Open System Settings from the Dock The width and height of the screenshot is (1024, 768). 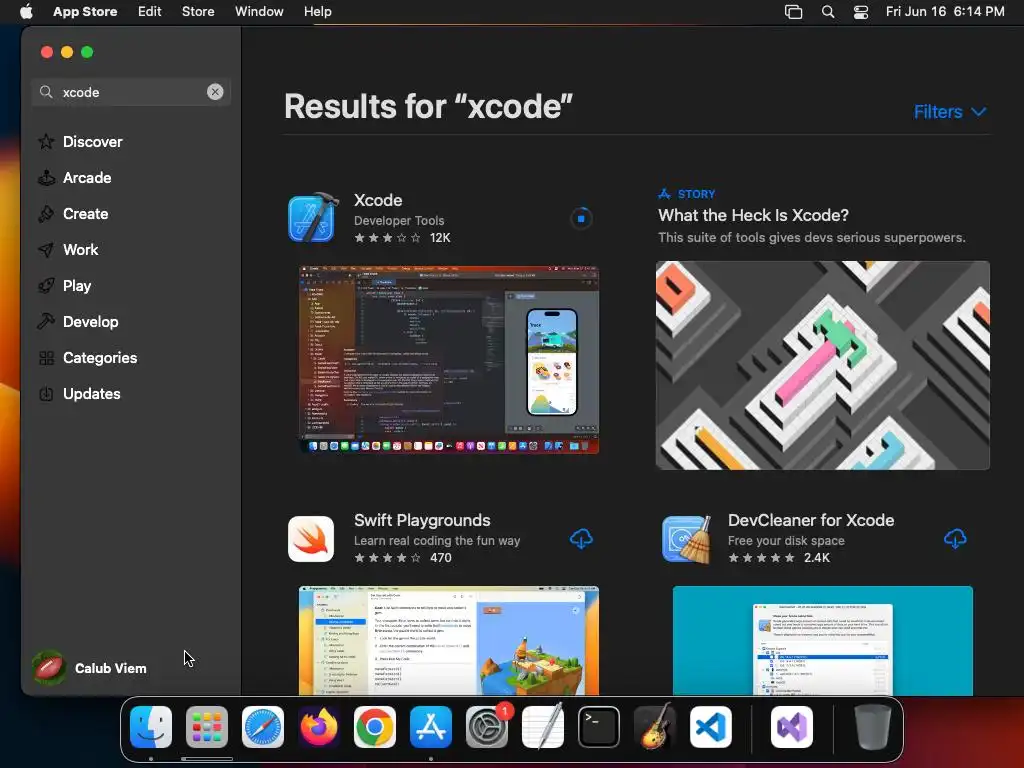click(487, 727)
